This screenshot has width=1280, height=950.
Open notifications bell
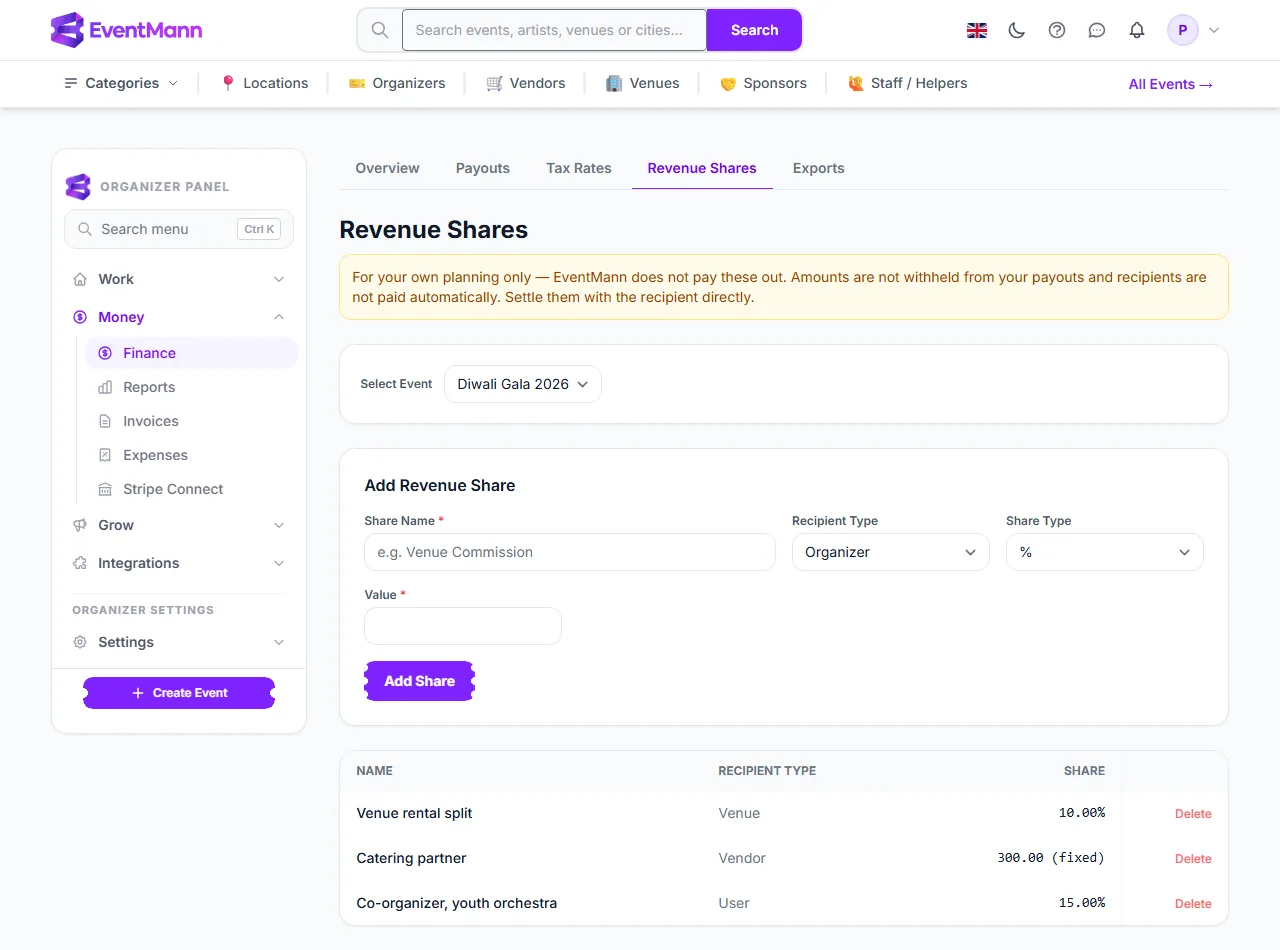point(1137,30)
